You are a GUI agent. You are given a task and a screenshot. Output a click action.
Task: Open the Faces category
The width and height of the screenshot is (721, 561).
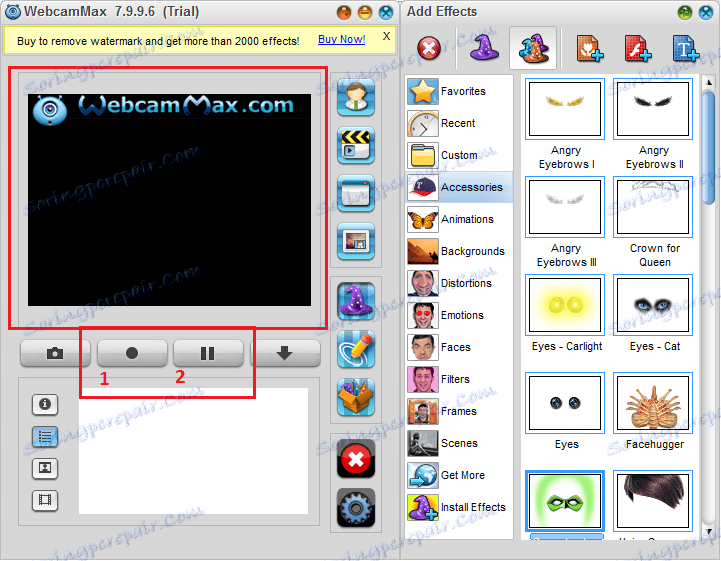coord(459,347)
